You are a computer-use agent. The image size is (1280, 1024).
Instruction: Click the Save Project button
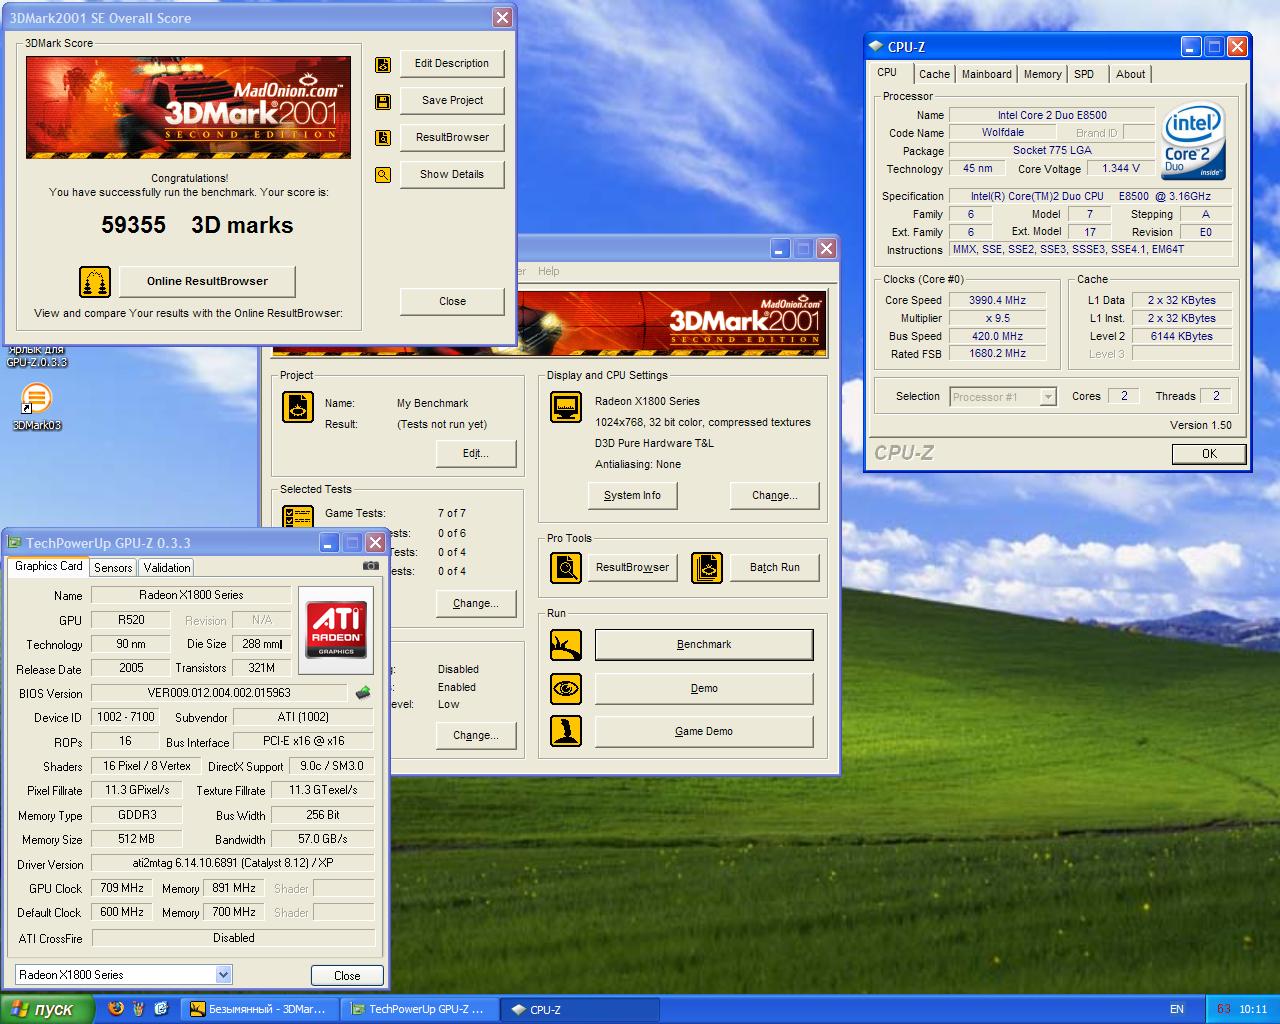(x=452, y=101)
